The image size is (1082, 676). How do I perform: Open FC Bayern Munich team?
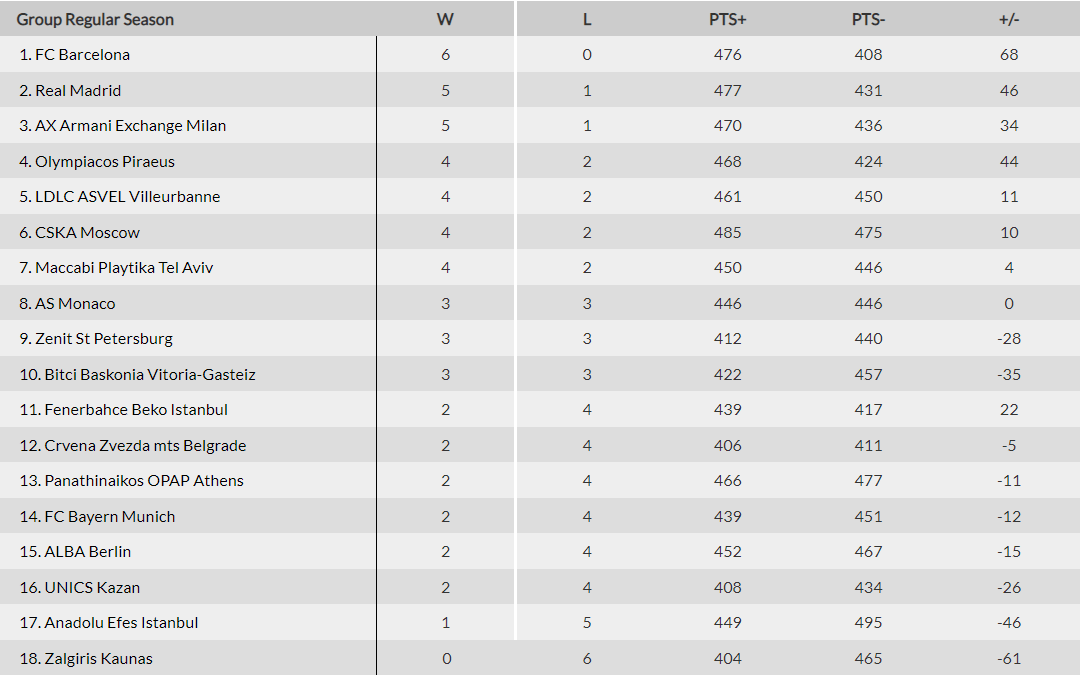109,517
